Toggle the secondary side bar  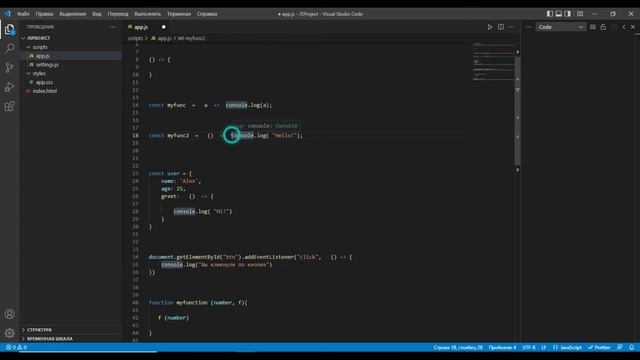pyautogui.click(x=568, y=13)
